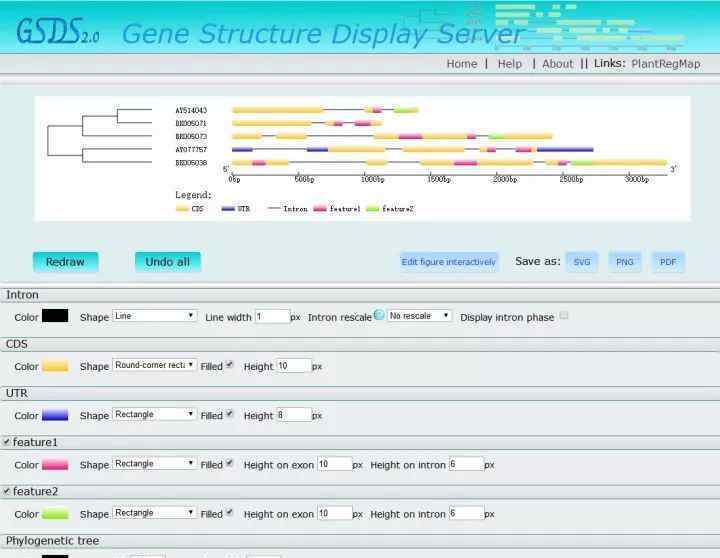Click the GSDS 2.0 logo
The height and width of the screenshot is (558, 720).
pos(58,32)
